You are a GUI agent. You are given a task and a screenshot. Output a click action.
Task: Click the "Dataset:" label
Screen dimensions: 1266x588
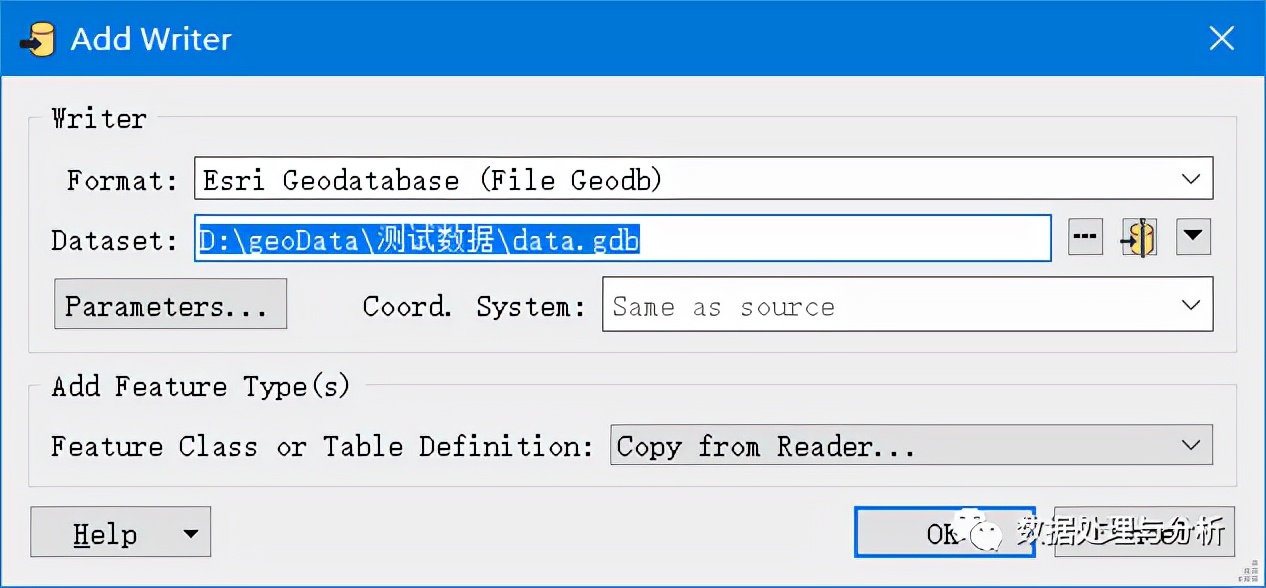click(x=115, y=240)
